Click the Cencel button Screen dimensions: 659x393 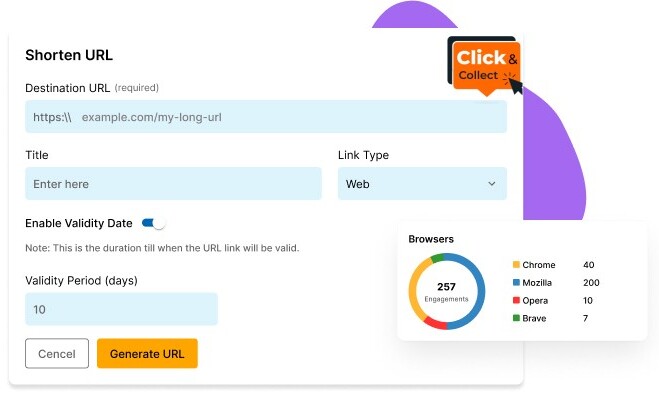tap(57, 353)
